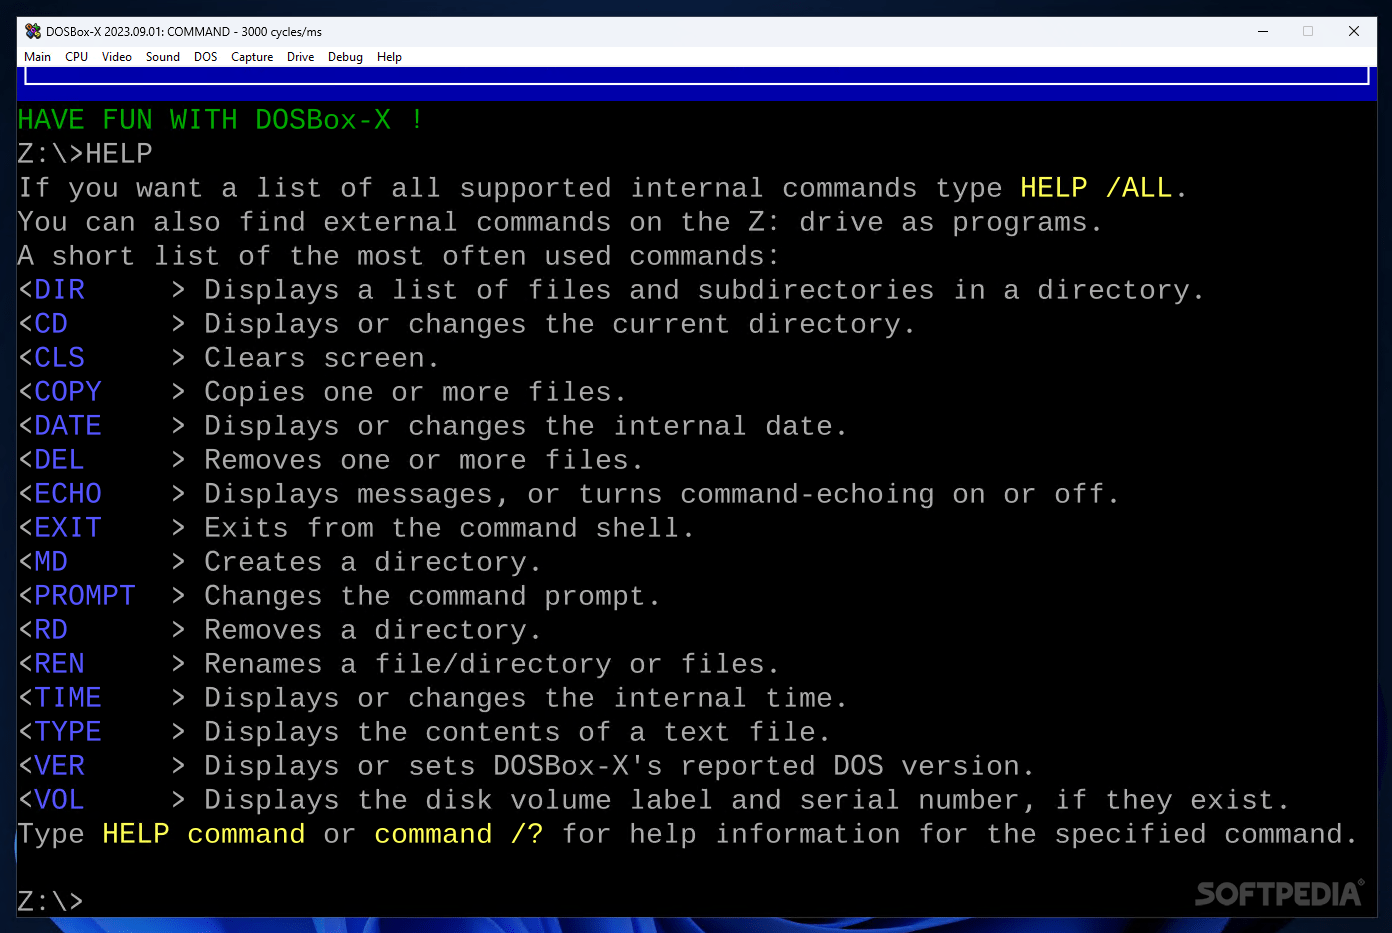Click the COPY command label
The height and width of the screenshot is (933, 1392).
[67, 391]
